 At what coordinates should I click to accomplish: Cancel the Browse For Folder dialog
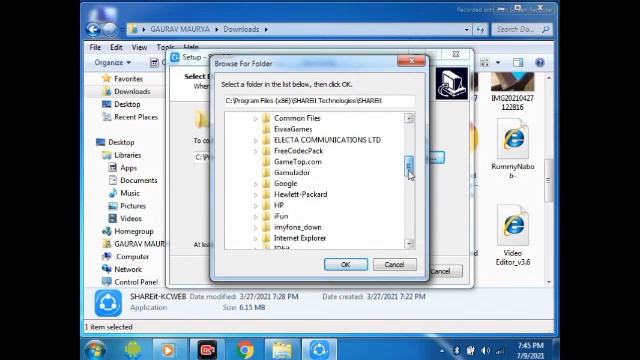coord(394,264)
